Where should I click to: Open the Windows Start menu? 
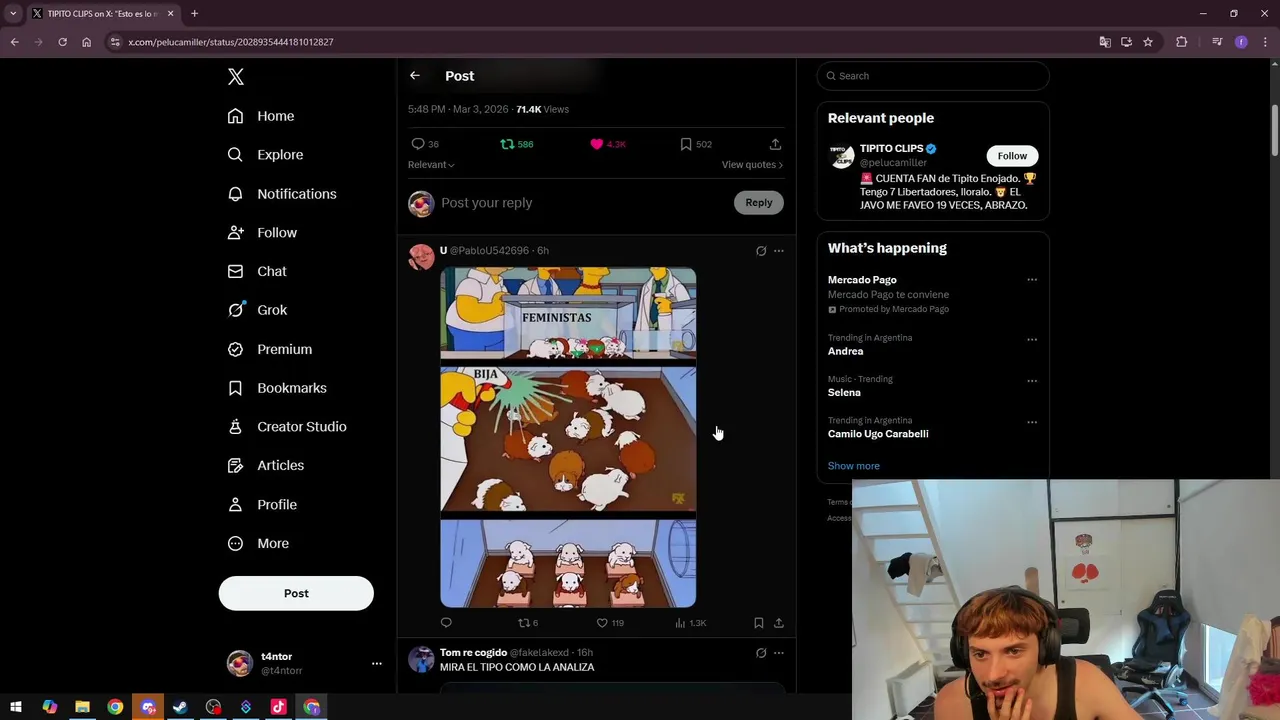pos(16,707)
